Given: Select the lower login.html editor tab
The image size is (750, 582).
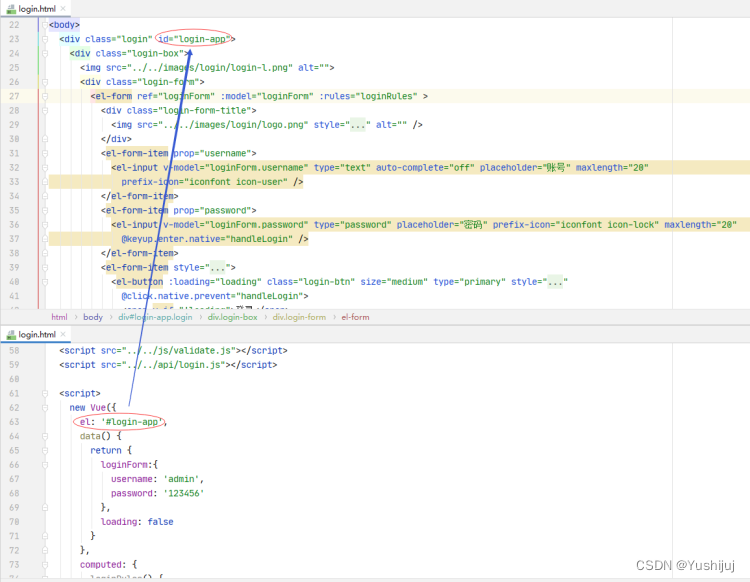Looking at the screenshot, I should pos(36,334).
